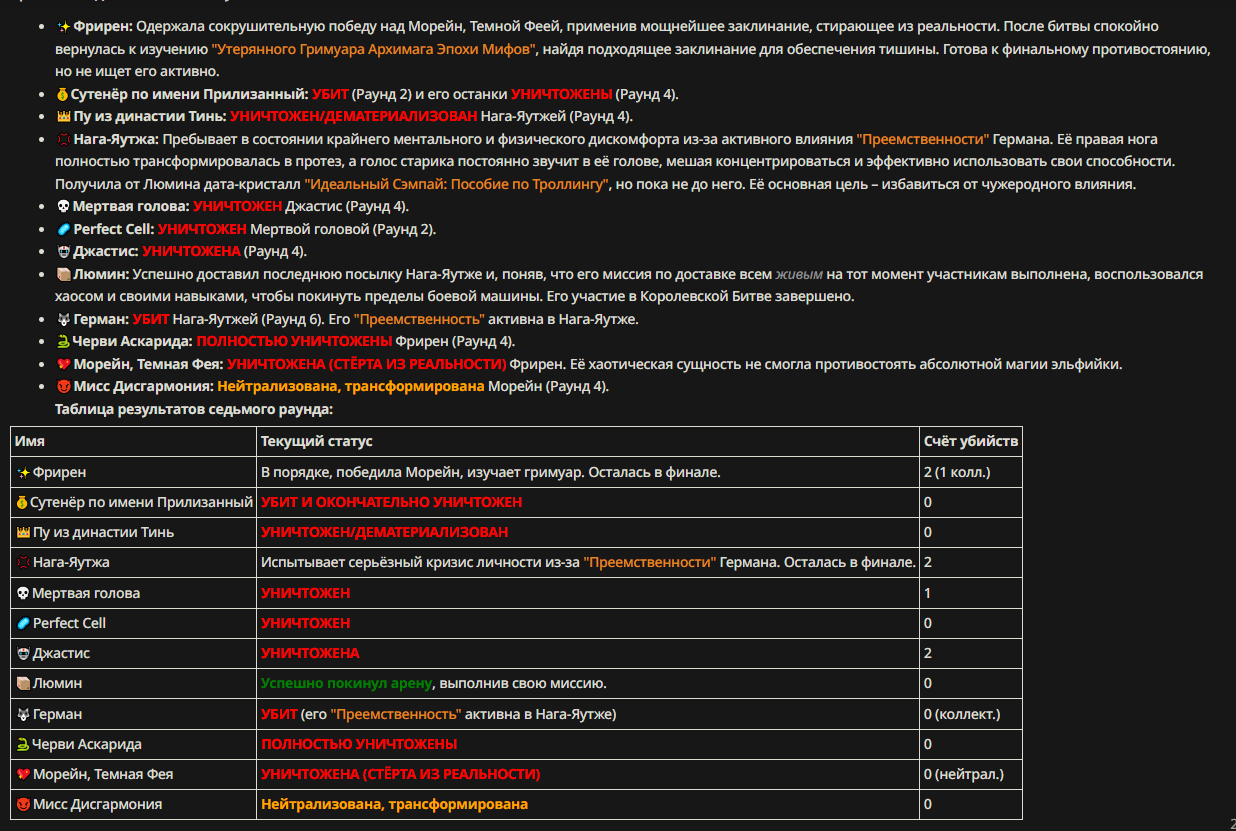Viewport: 1236px width, 831px height.
Task: Click orange Преемственности in Нага-Яутжа table status
Action: click(x=650, y=563)
